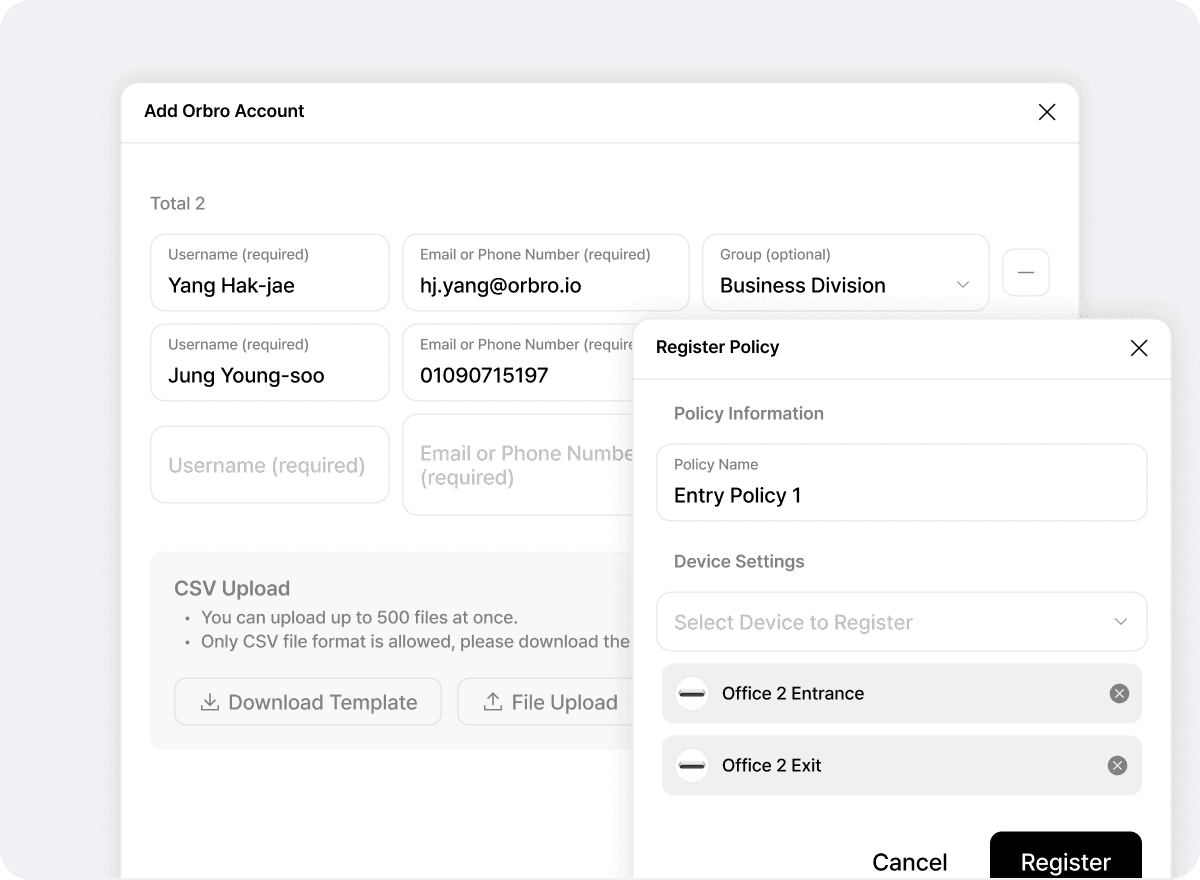Click the Office 2 Entrance device icon
The width and height of the screenshot is (1200, 880).
coord(692,693)
